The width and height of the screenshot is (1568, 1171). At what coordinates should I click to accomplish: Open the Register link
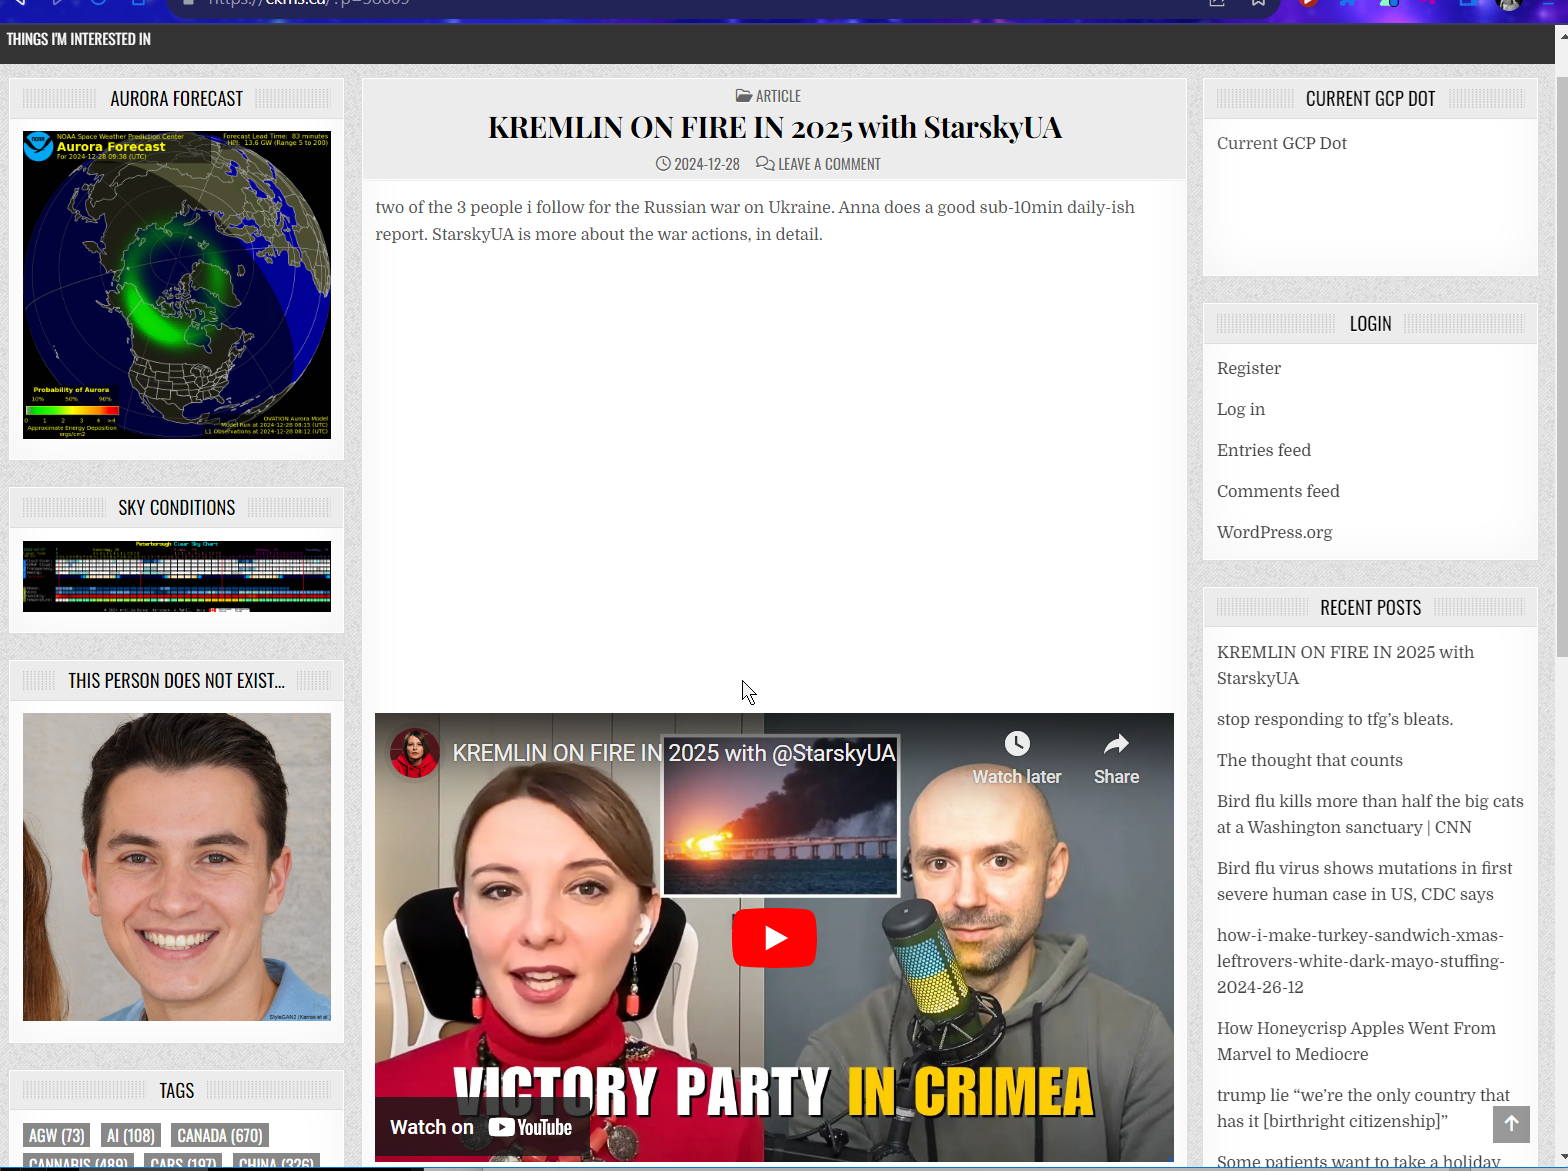click(1248, 368)
